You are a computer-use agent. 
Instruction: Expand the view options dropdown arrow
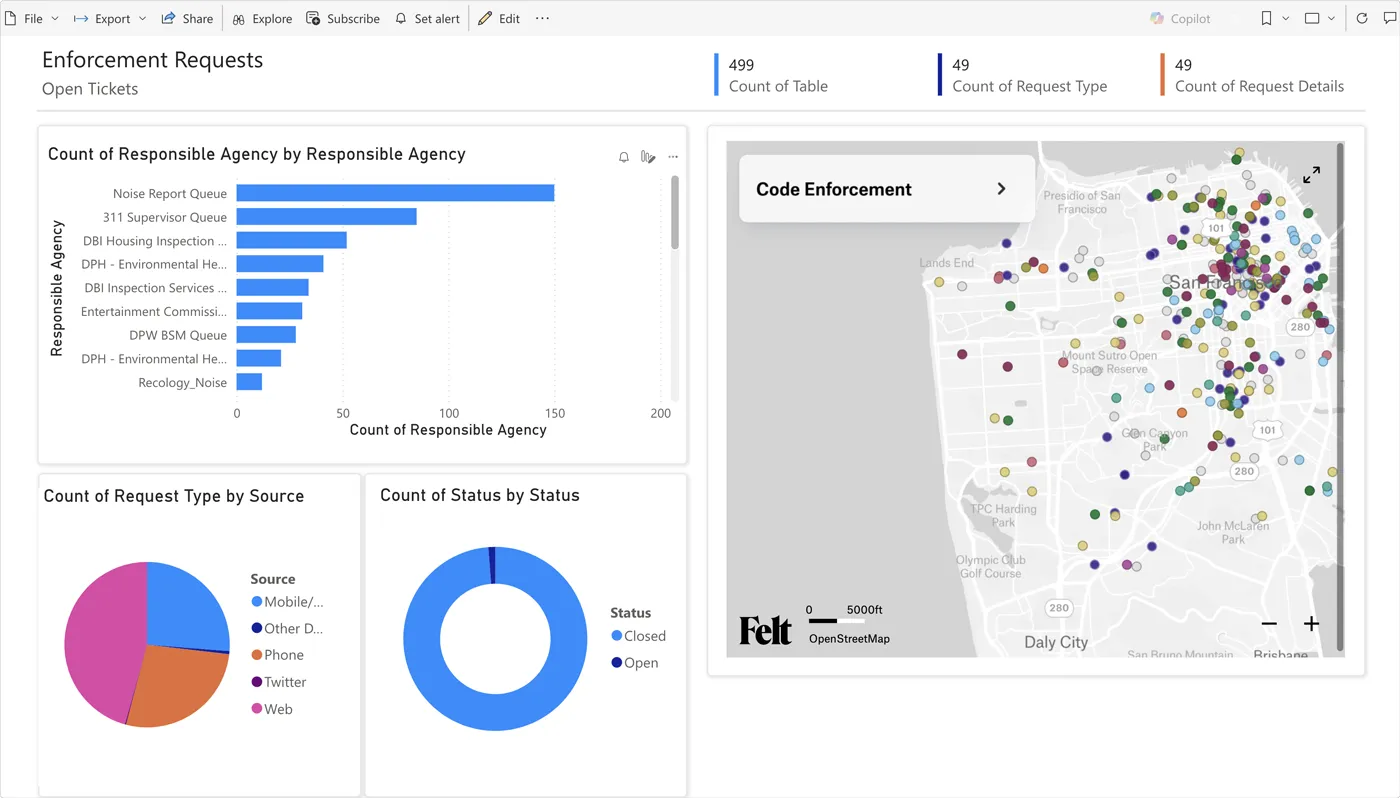click(1331, 19)
